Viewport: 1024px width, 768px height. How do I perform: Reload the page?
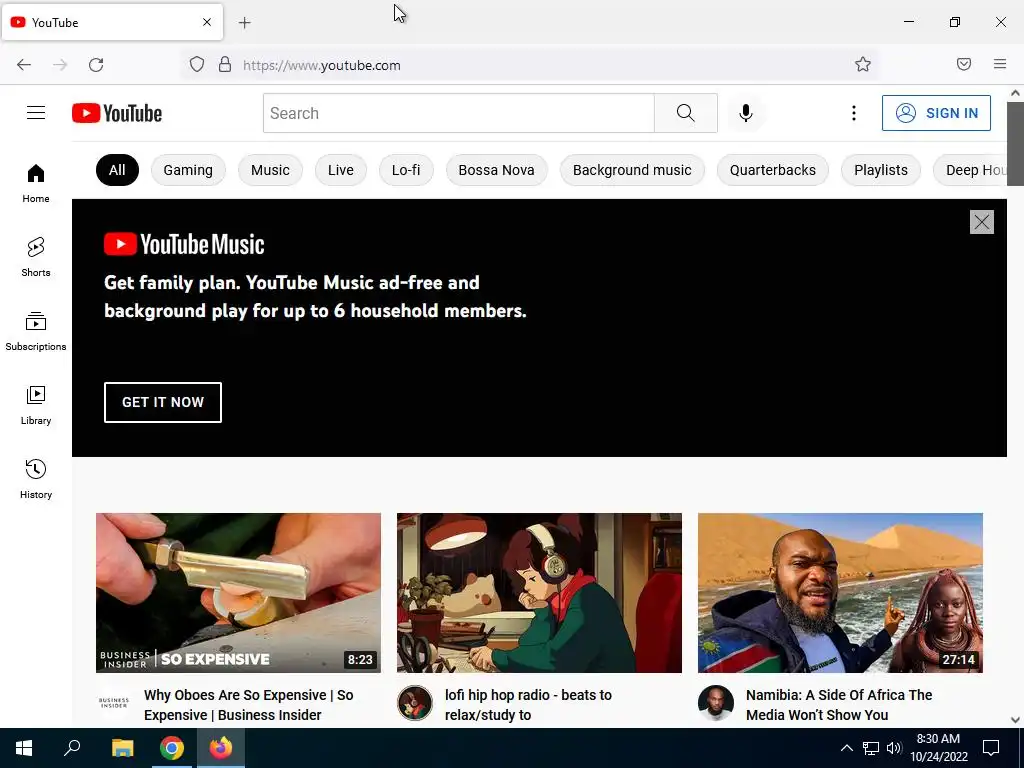tap(96, 65)
